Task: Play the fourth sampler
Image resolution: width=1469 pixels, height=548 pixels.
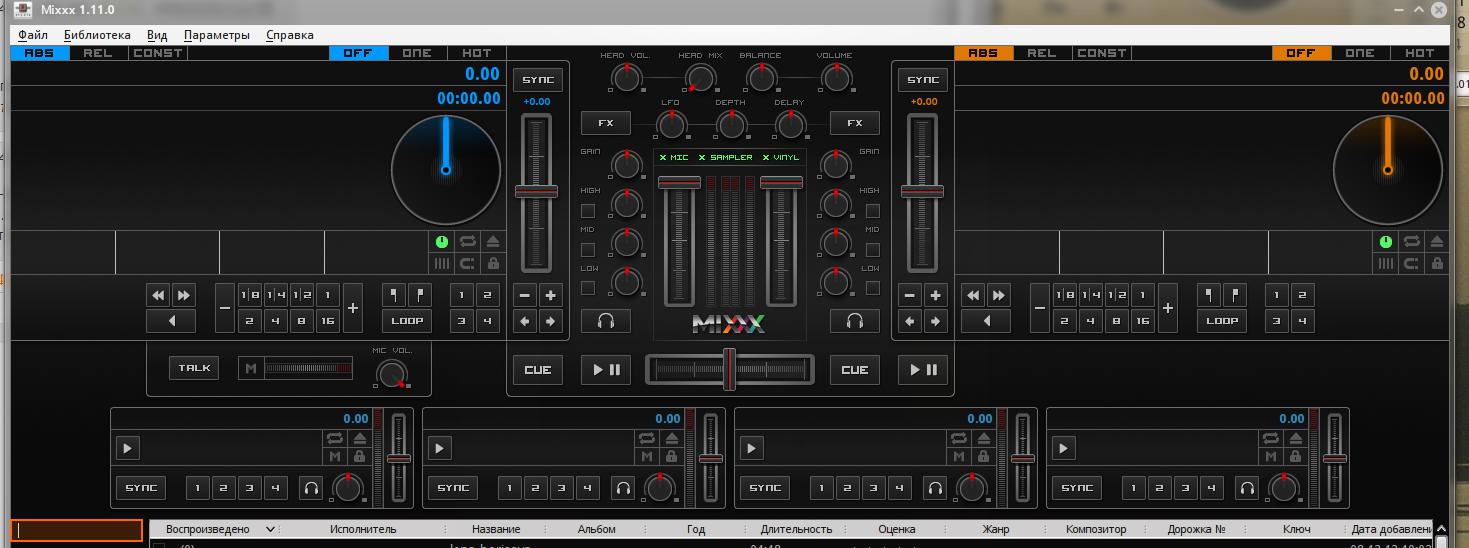Action: point(1063,448)
